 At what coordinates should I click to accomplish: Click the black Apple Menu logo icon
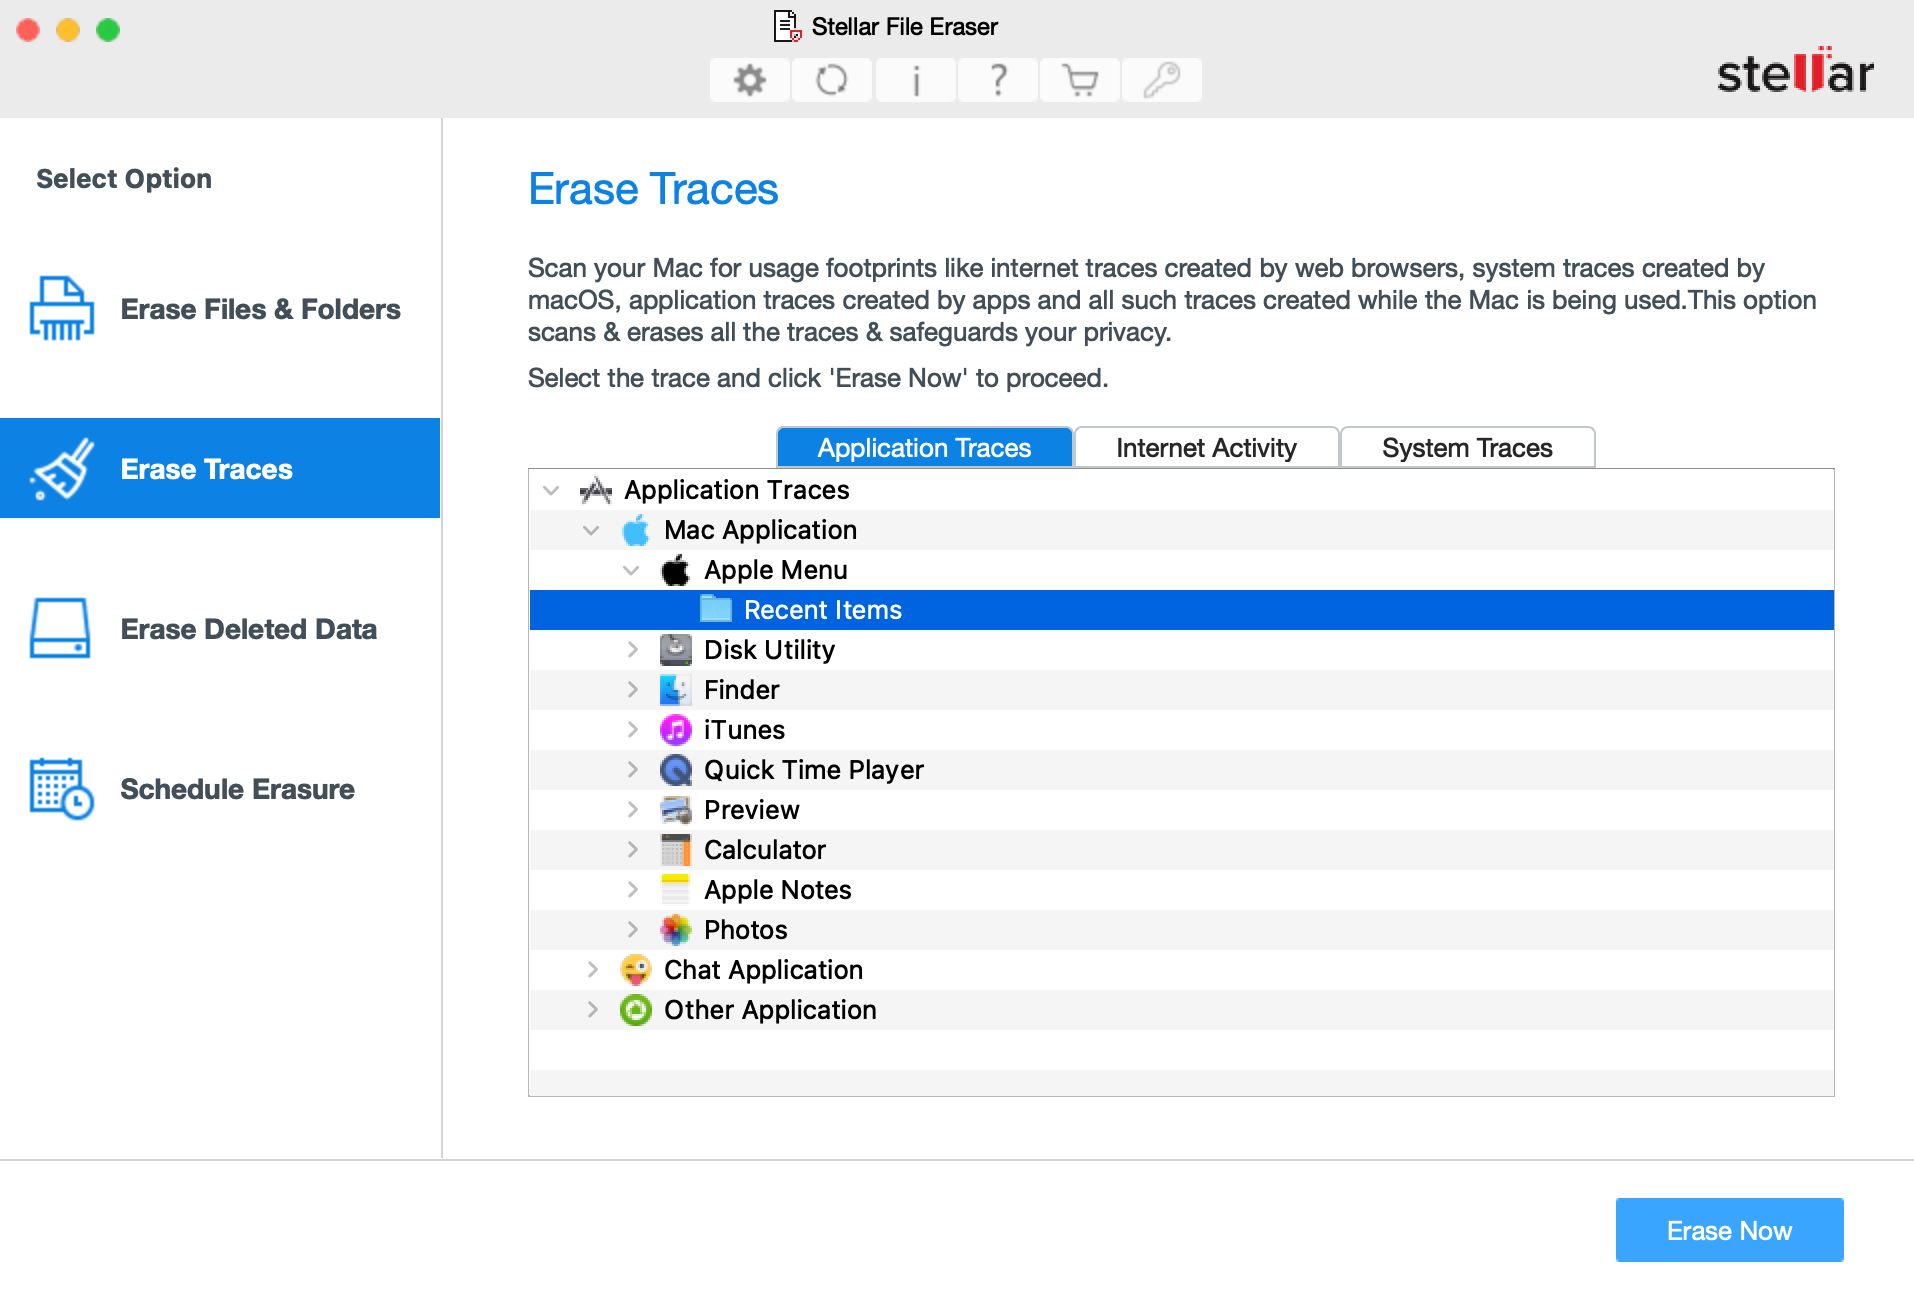point(676,570)
